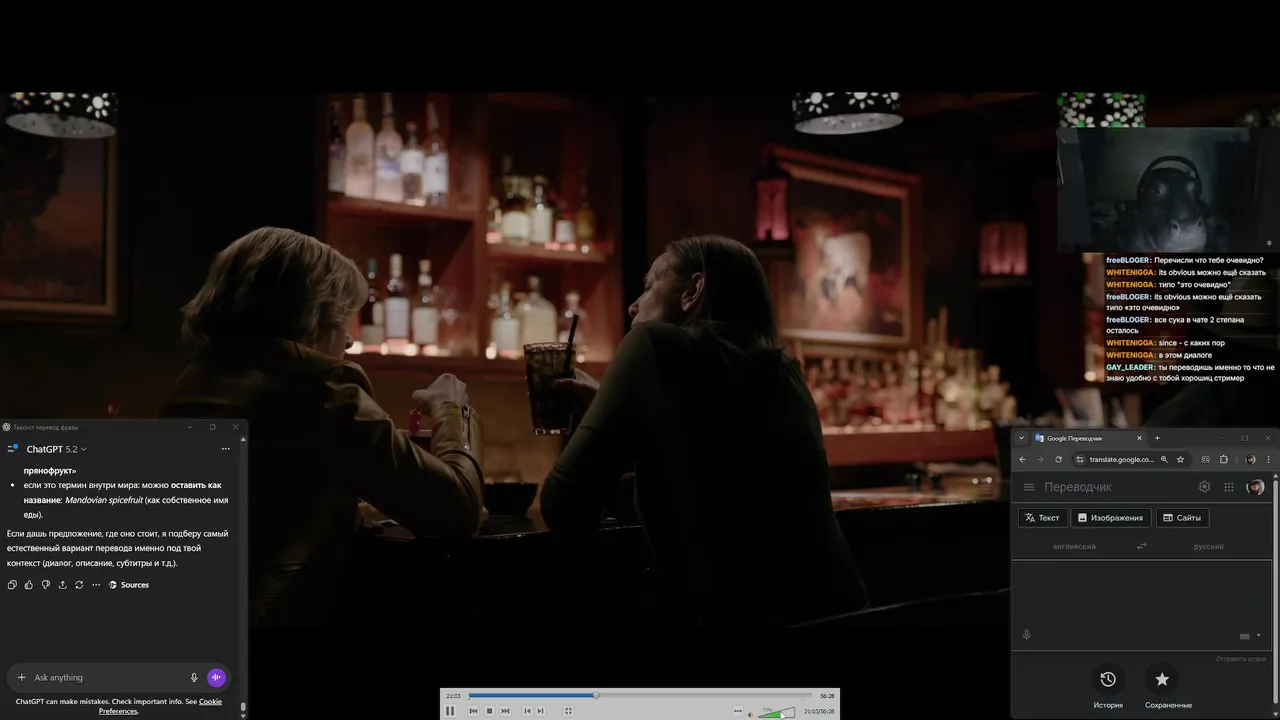The image size is (1280, 720).
Task: Open ChatGPT conversation options three-dot menu
Action: [225, 449]
